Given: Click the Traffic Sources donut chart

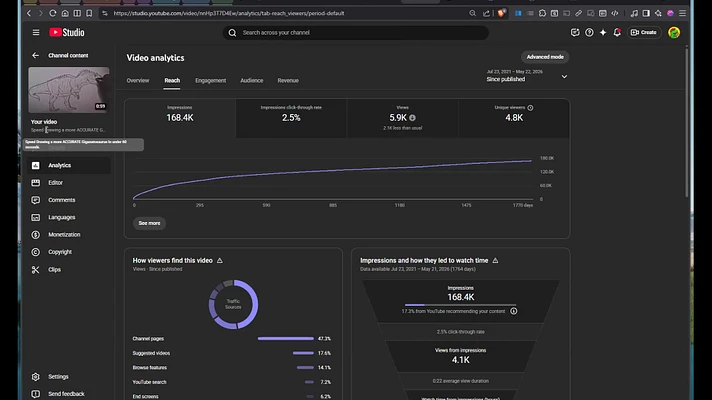Looking at the screenshot, I should (233, 304).
